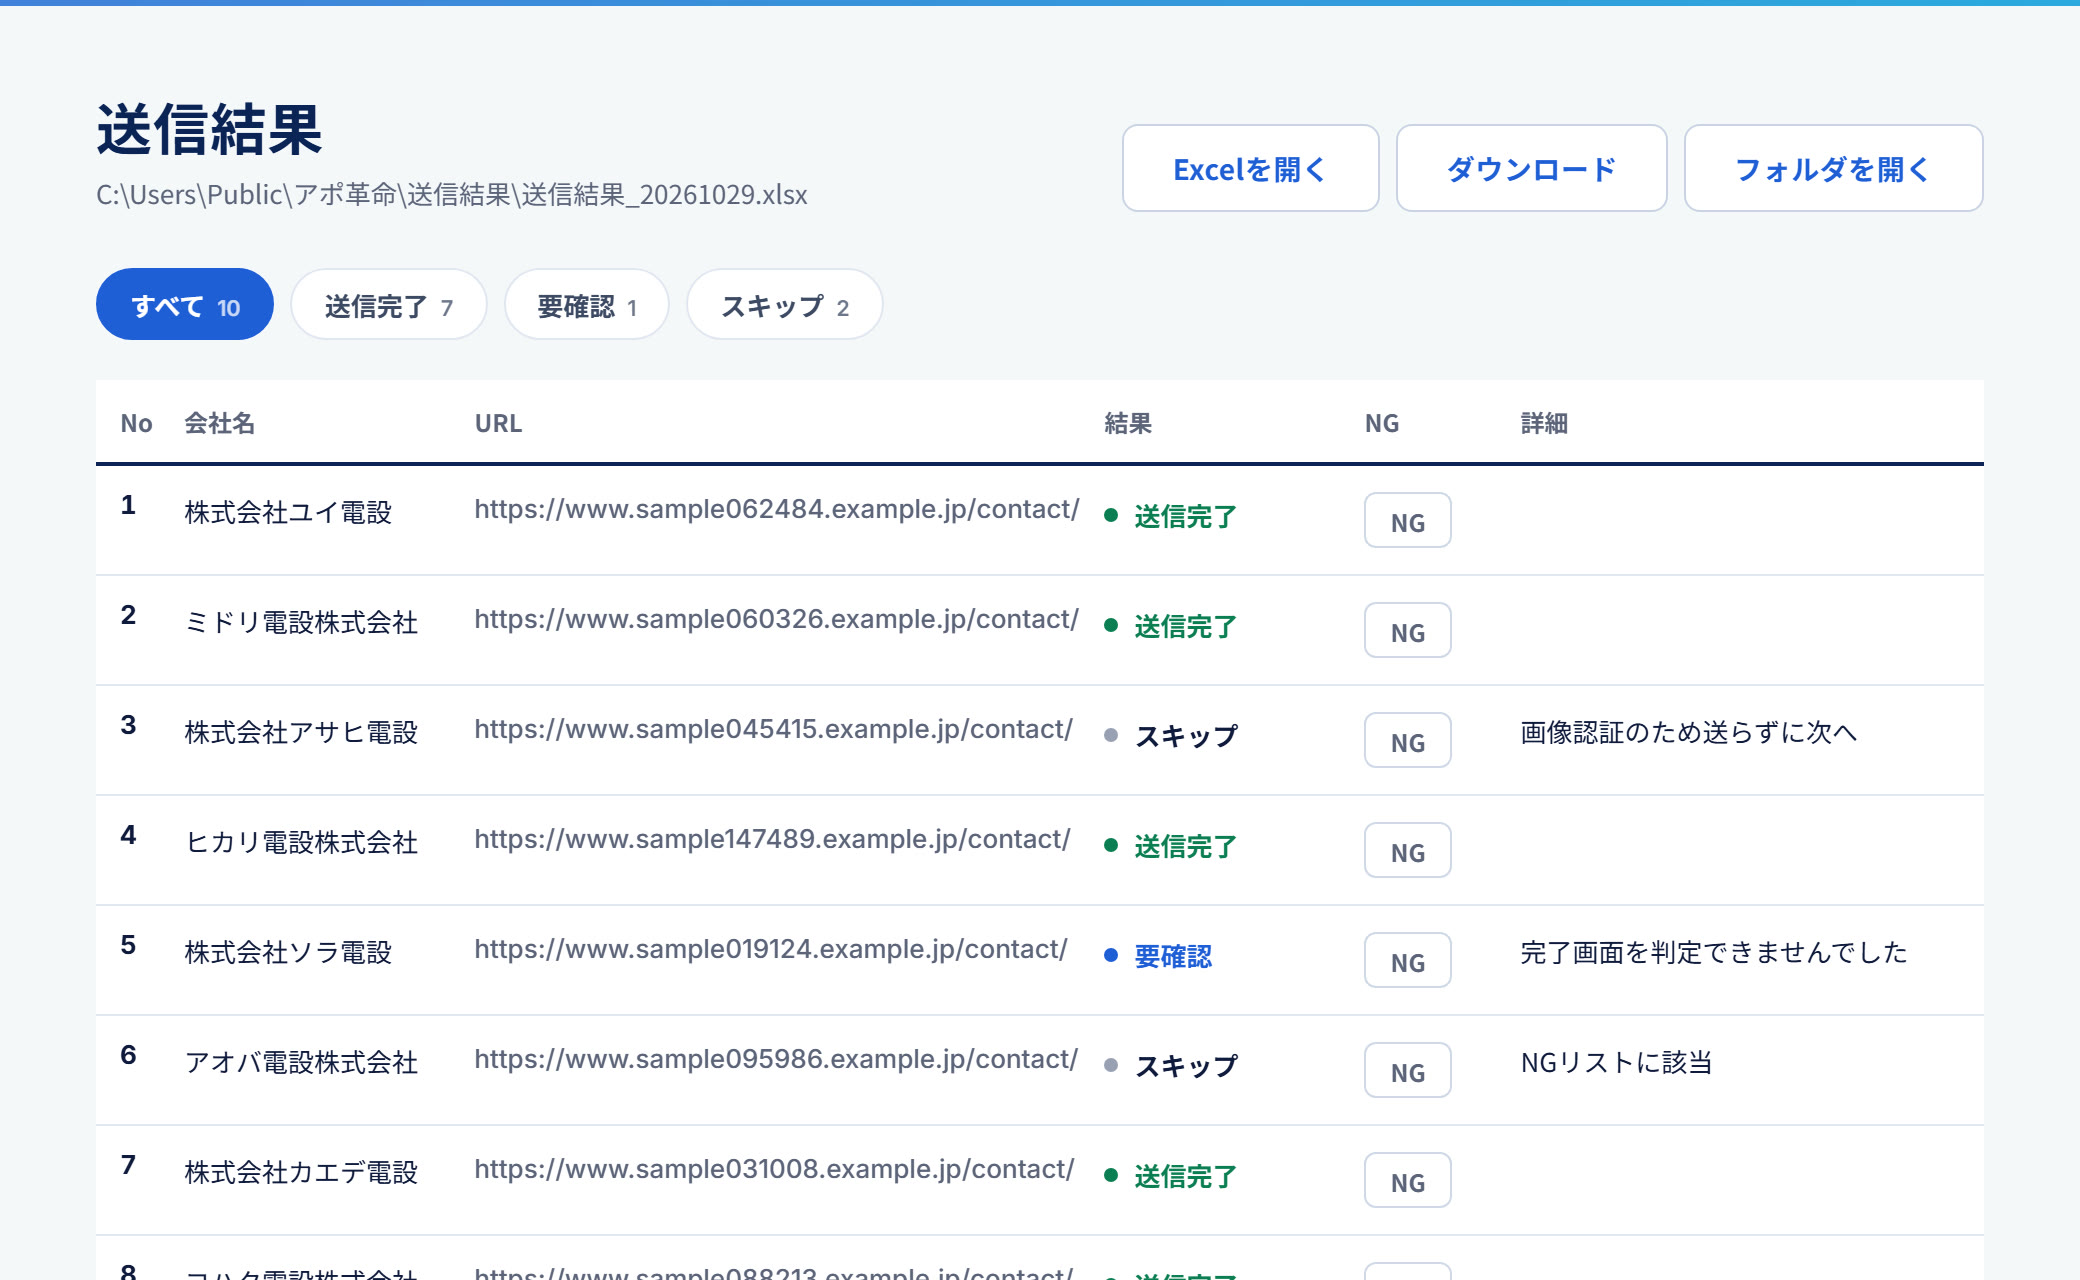Click the NG column header

point(1382,424)
